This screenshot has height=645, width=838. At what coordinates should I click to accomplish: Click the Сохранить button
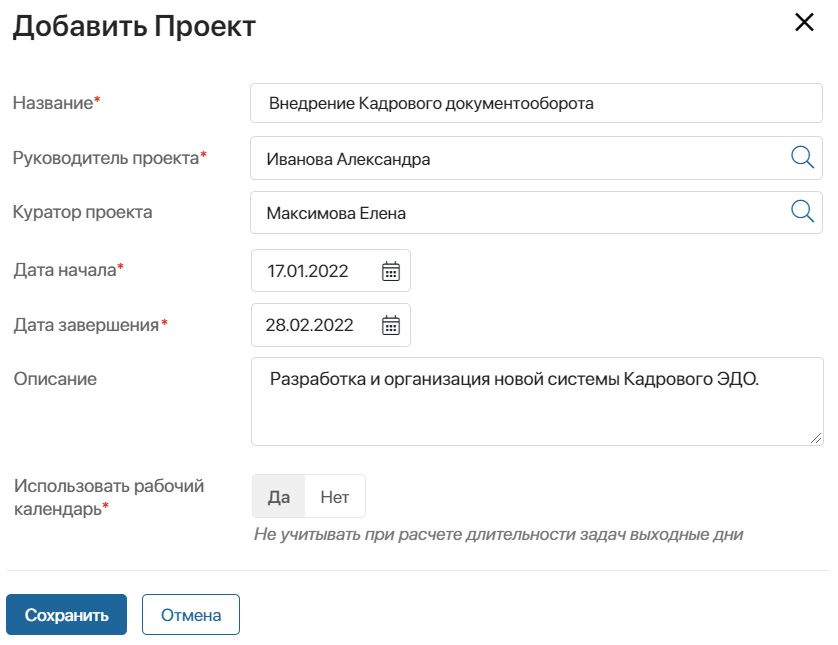point(66,615)
